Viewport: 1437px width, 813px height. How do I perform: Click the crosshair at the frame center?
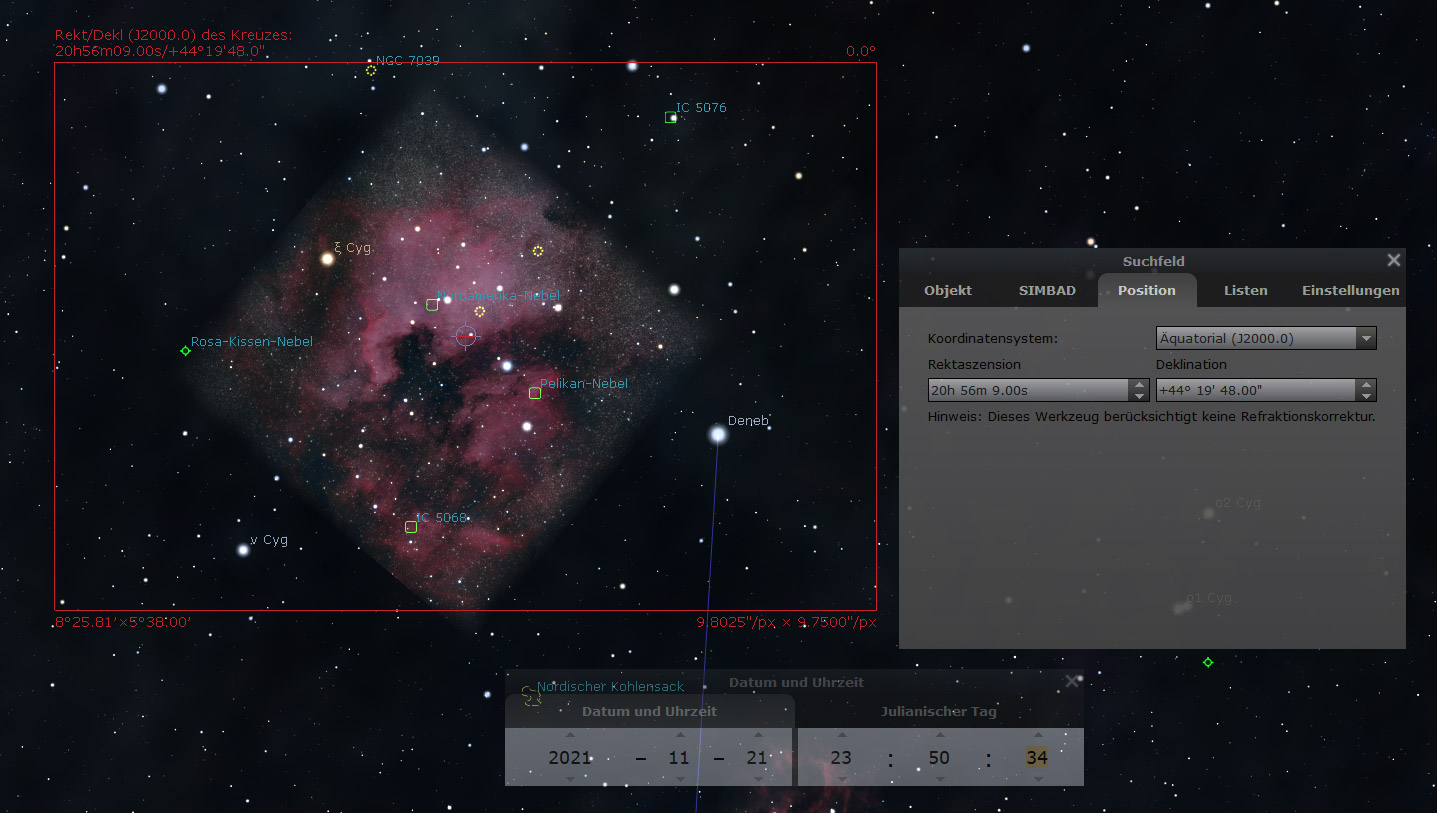click(466, 337)
